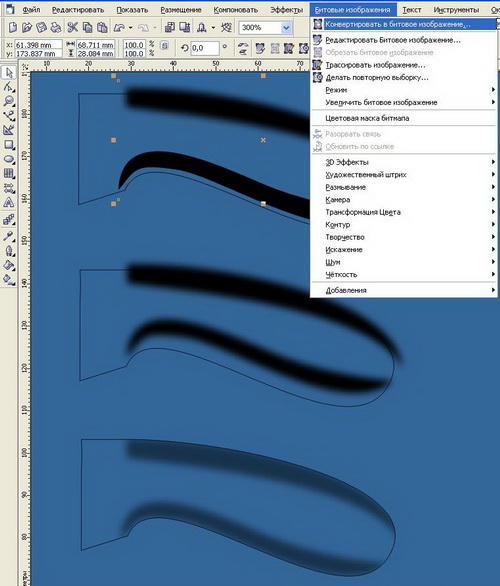
Task: Select the Interactive Blend tool
Action: point(9,220)
